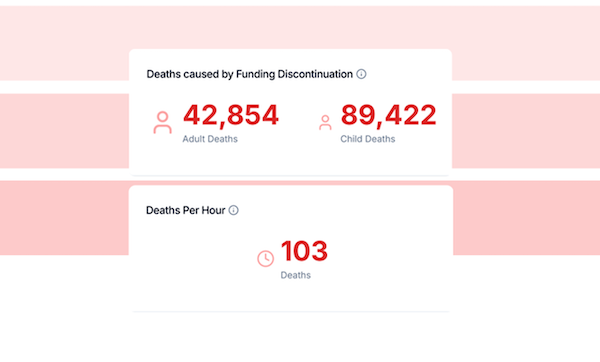Select the small child person icon

click(x=325, y=123)
